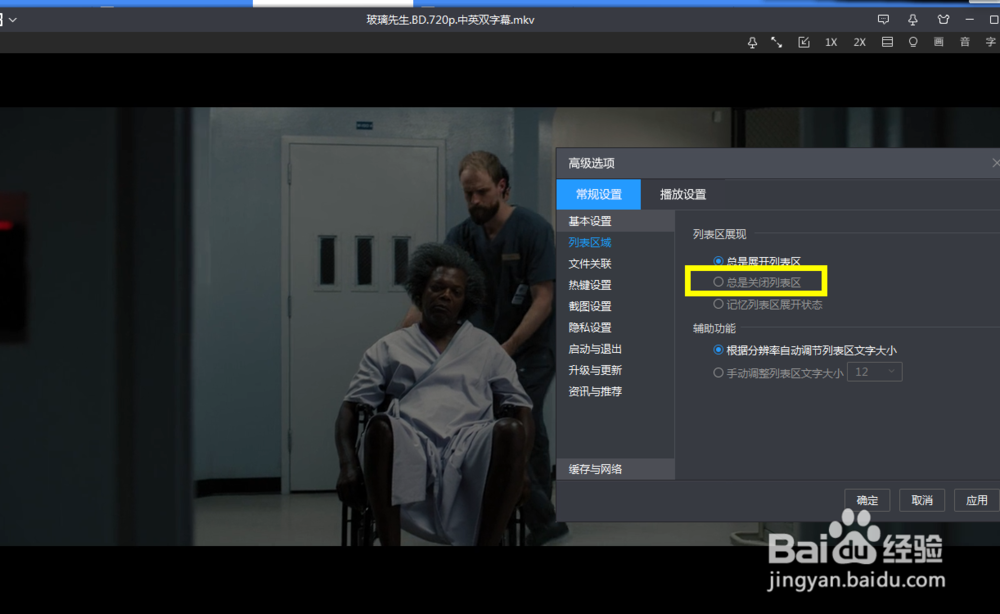Screen dimensions: 1000x614
Task: Open the font size 12 dropdown
Action: 874,372
